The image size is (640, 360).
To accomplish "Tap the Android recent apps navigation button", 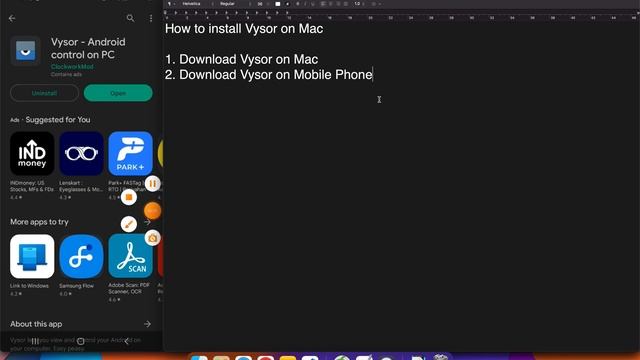I will click(x=35, y=341).
